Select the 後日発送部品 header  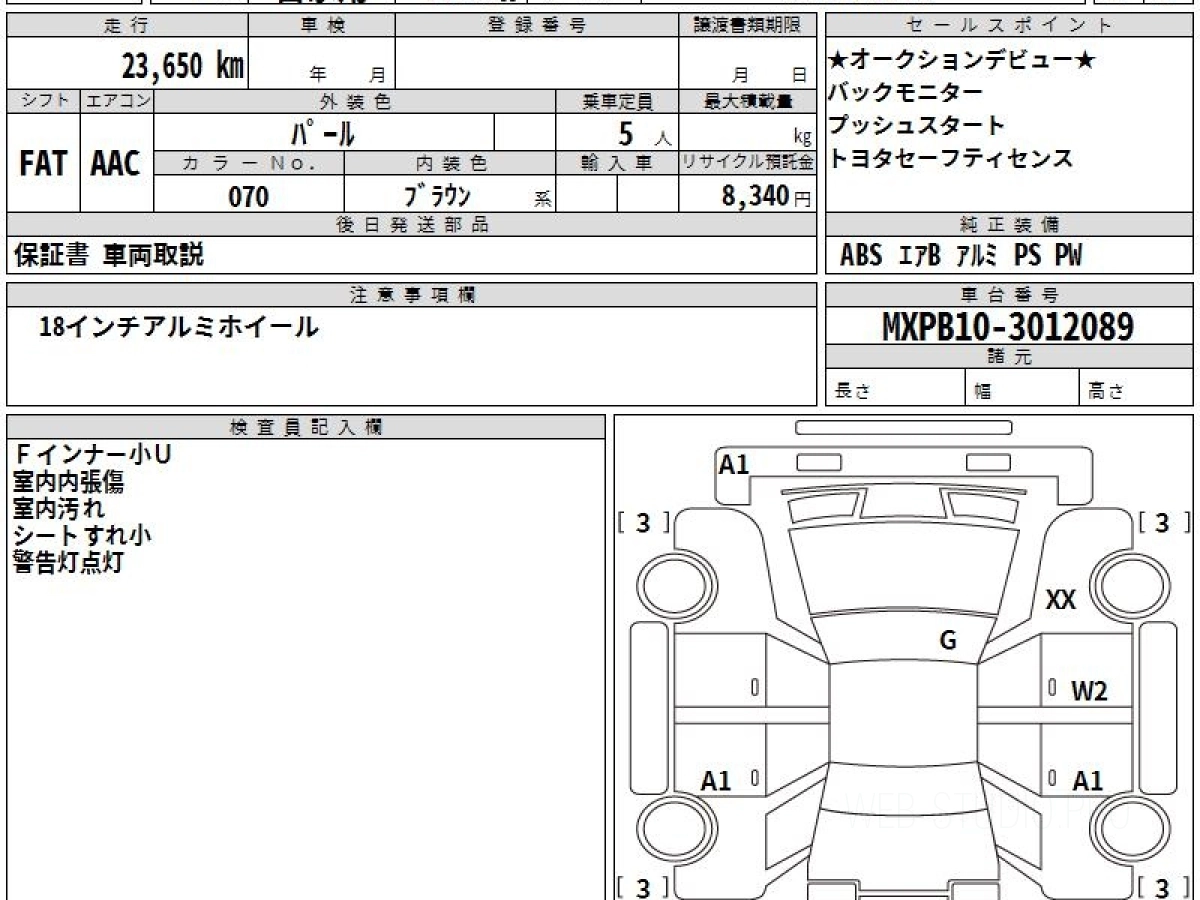[412, 225]
